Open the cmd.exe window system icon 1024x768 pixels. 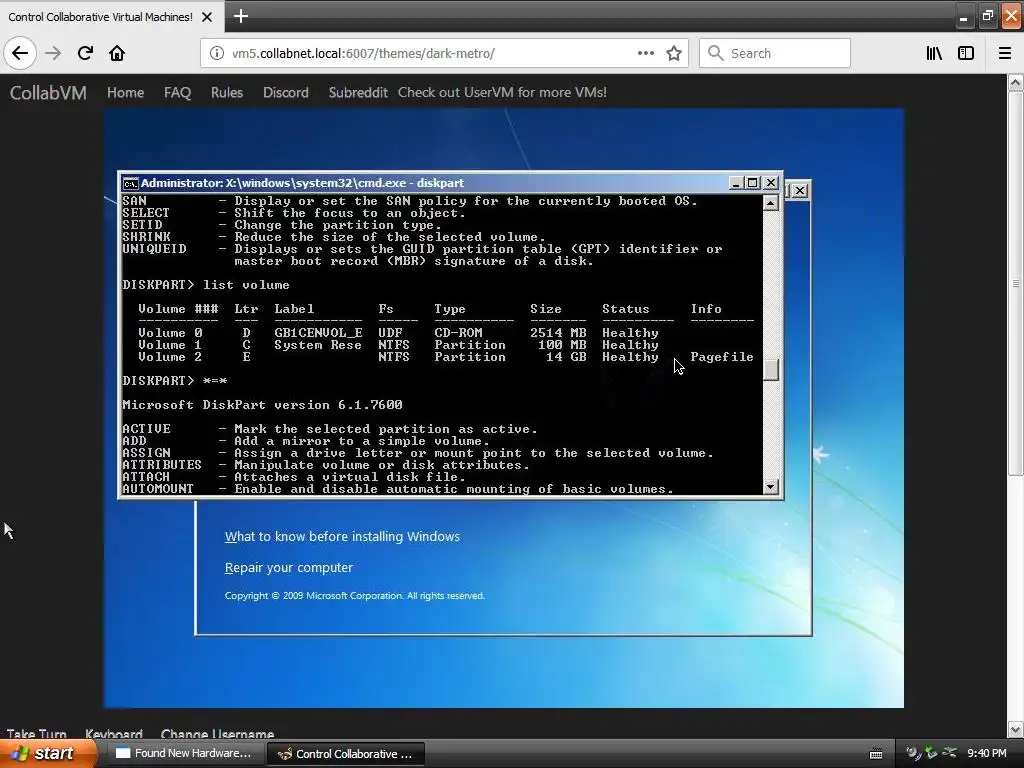pos(131,184)
